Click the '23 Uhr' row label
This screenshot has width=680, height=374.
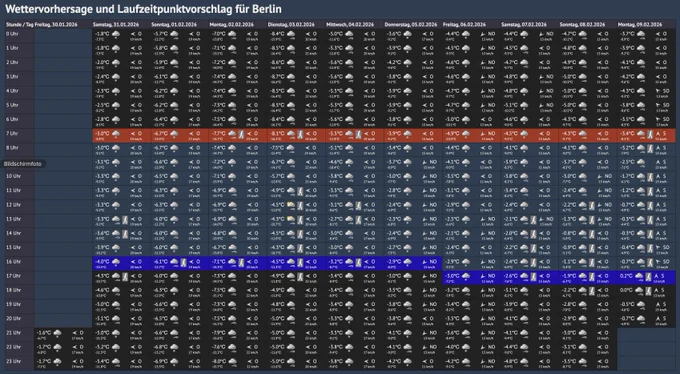click(x=13, y=361)
